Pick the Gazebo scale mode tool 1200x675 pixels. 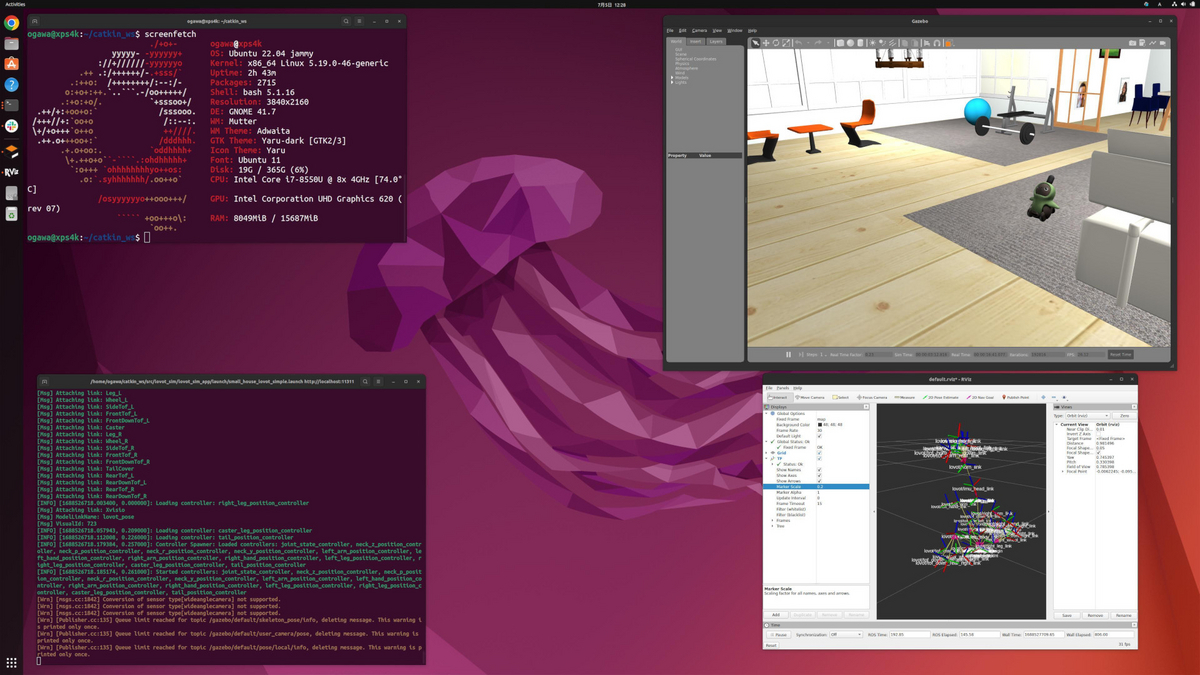(x=786, y=43)
